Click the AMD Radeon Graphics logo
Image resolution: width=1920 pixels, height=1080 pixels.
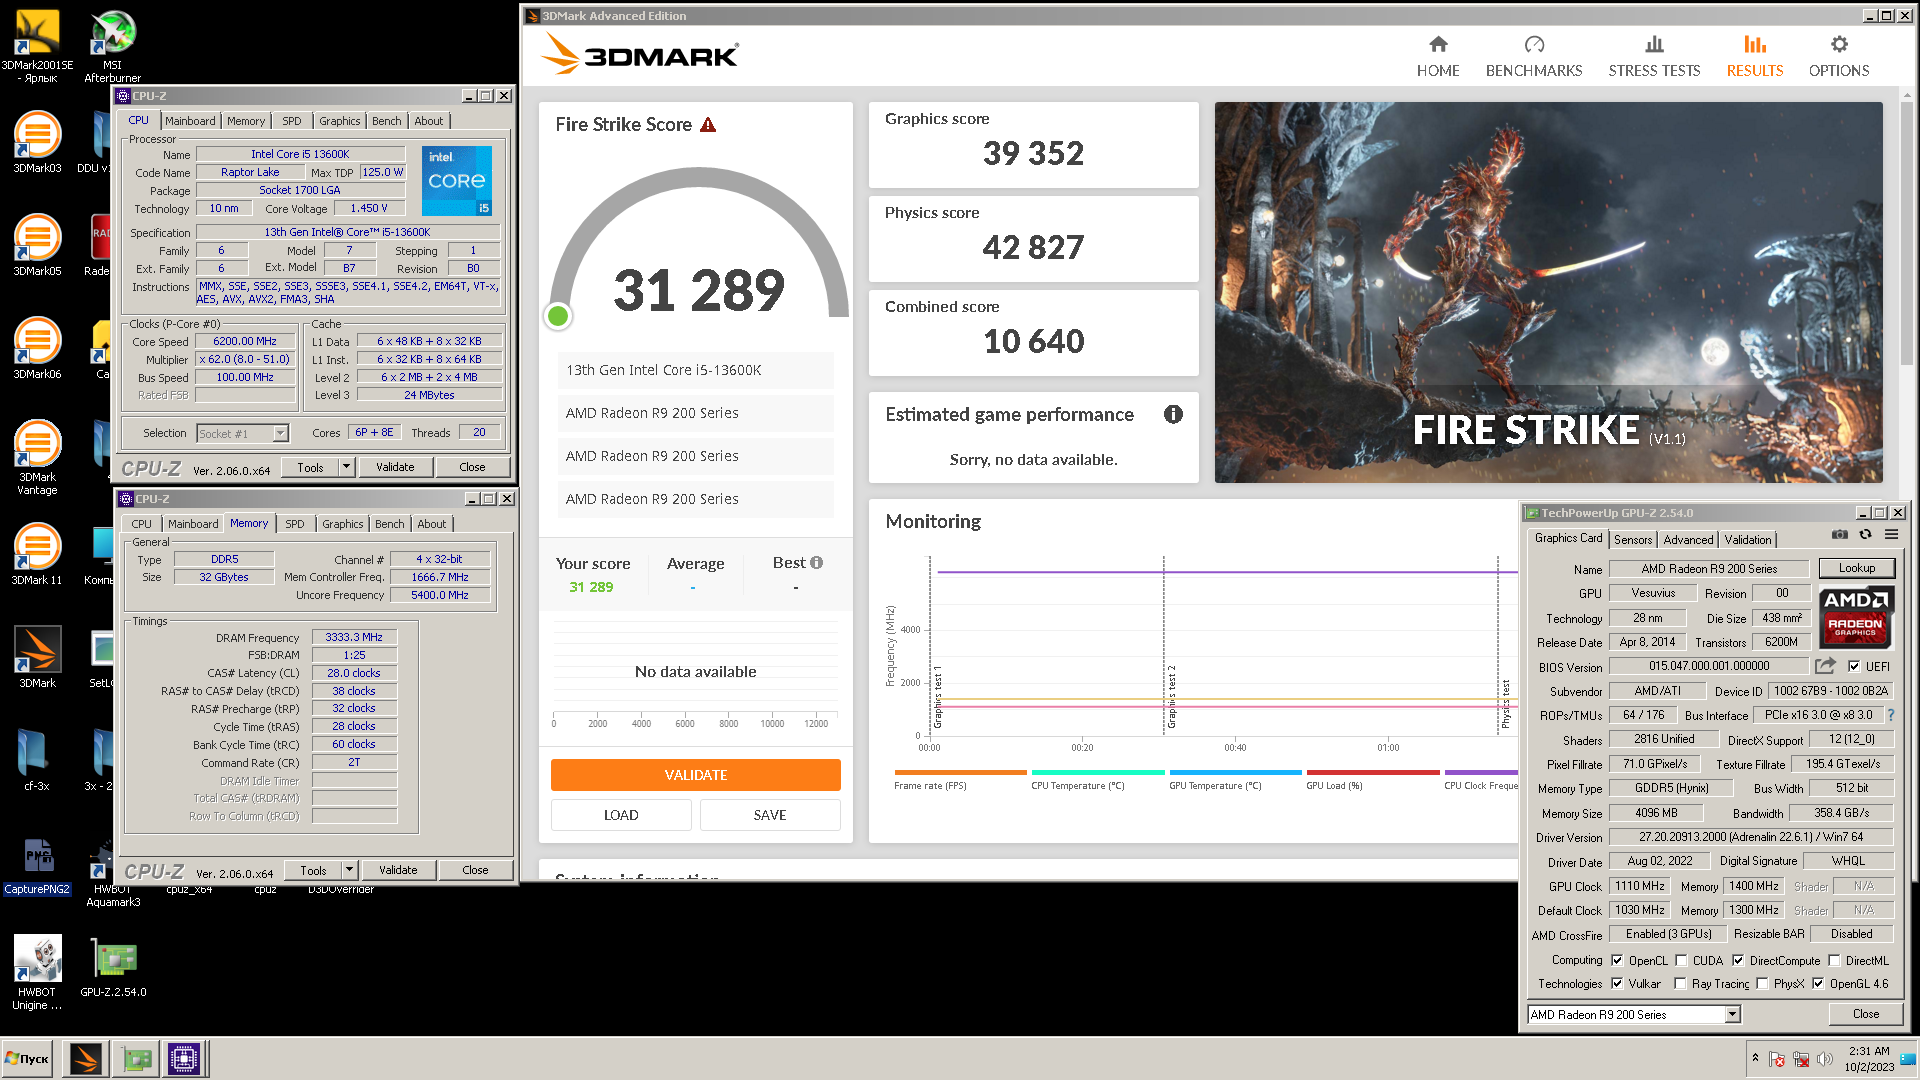pos(1855,617)
